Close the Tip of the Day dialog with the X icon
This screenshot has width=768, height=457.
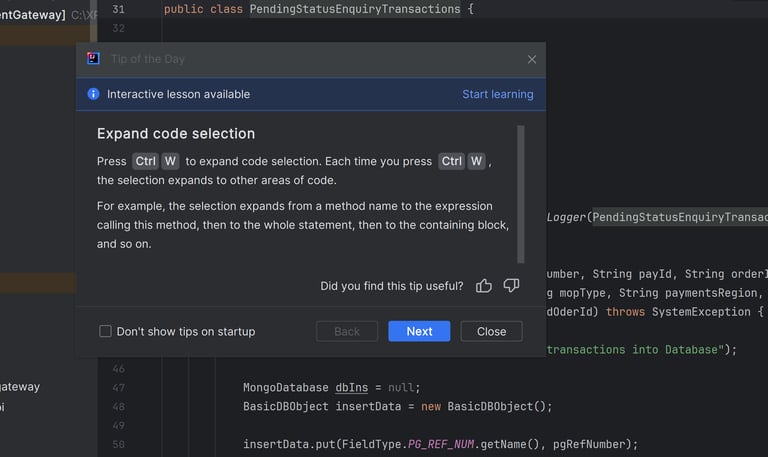pos(531,59)
